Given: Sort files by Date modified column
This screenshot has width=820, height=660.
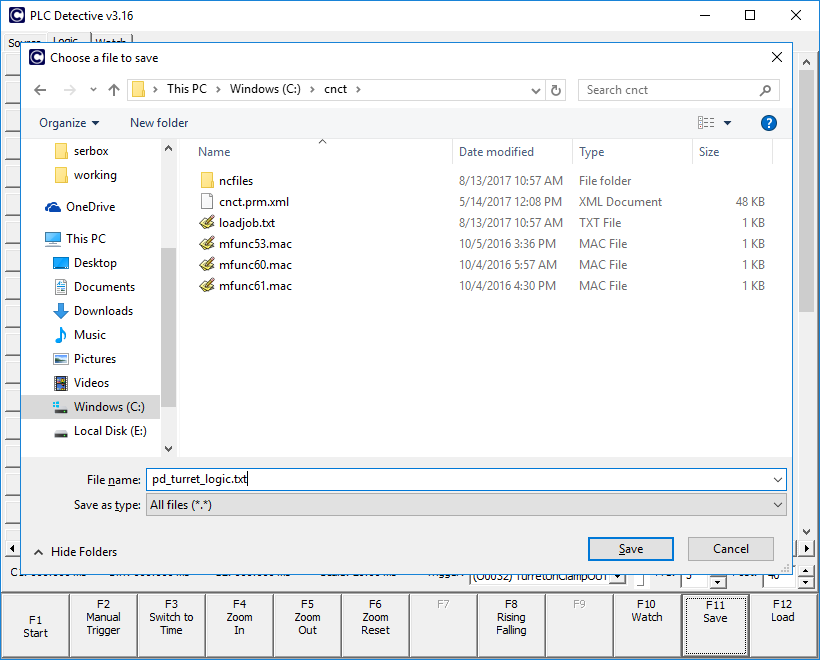Looking at the screenshot, I should pos(496,152).
